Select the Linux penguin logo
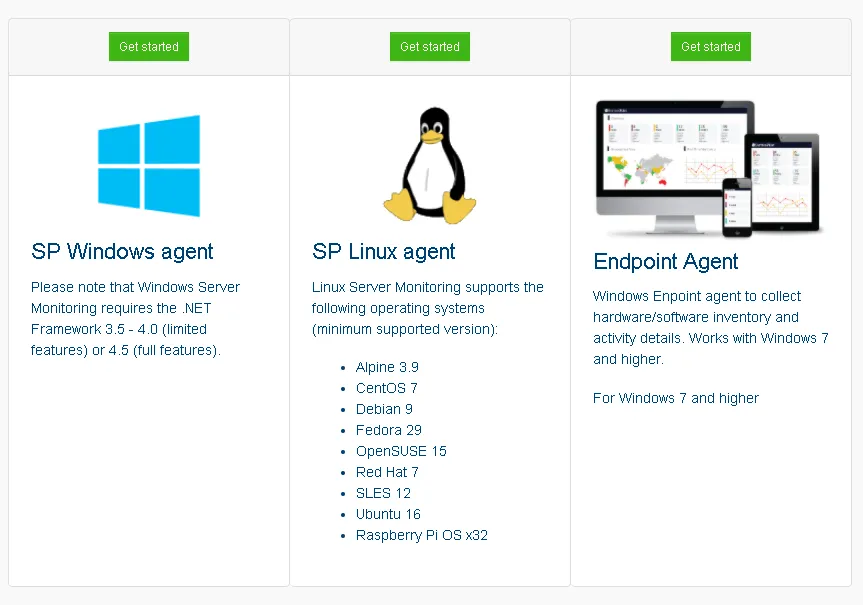Screen dimensions: 863x605 coord(430,163)
